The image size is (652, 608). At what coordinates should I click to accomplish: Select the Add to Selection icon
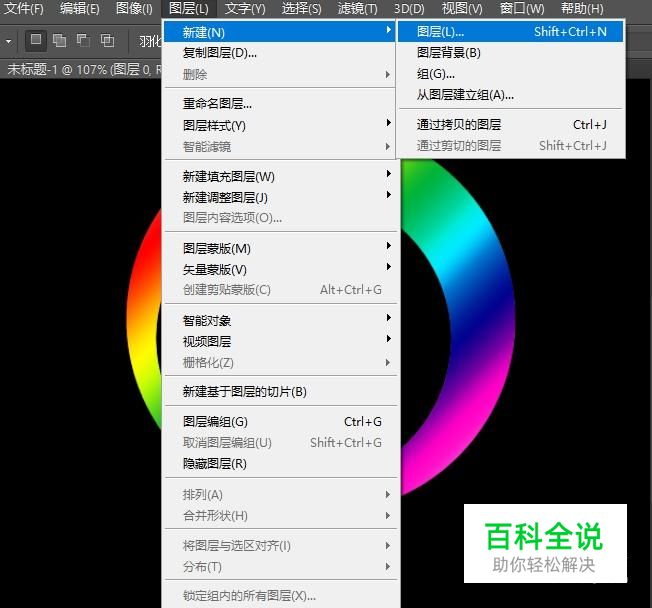tap(59, 40)
